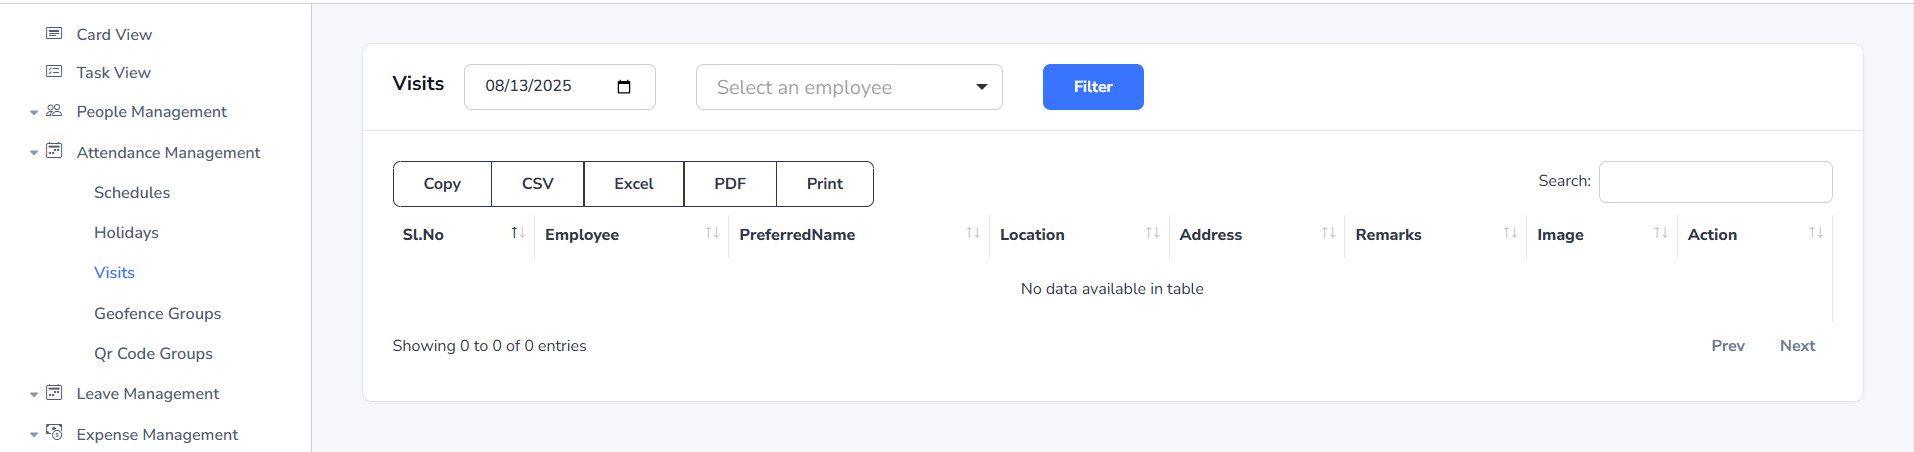1915x452 pixels.
Task: Go to Schedules in sidebar
Action: [x=132, y=193]
